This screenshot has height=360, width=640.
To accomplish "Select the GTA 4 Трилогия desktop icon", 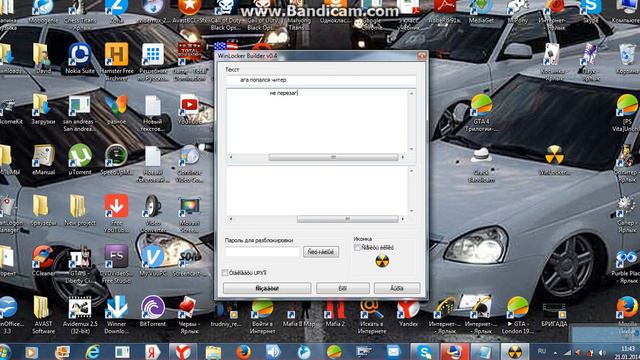I will point(482,112).
